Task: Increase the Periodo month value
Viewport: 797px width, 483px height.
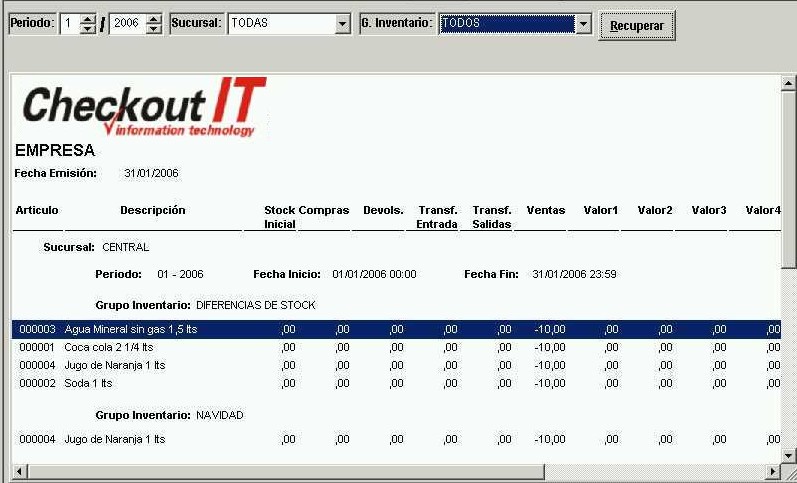Action: 87,18
